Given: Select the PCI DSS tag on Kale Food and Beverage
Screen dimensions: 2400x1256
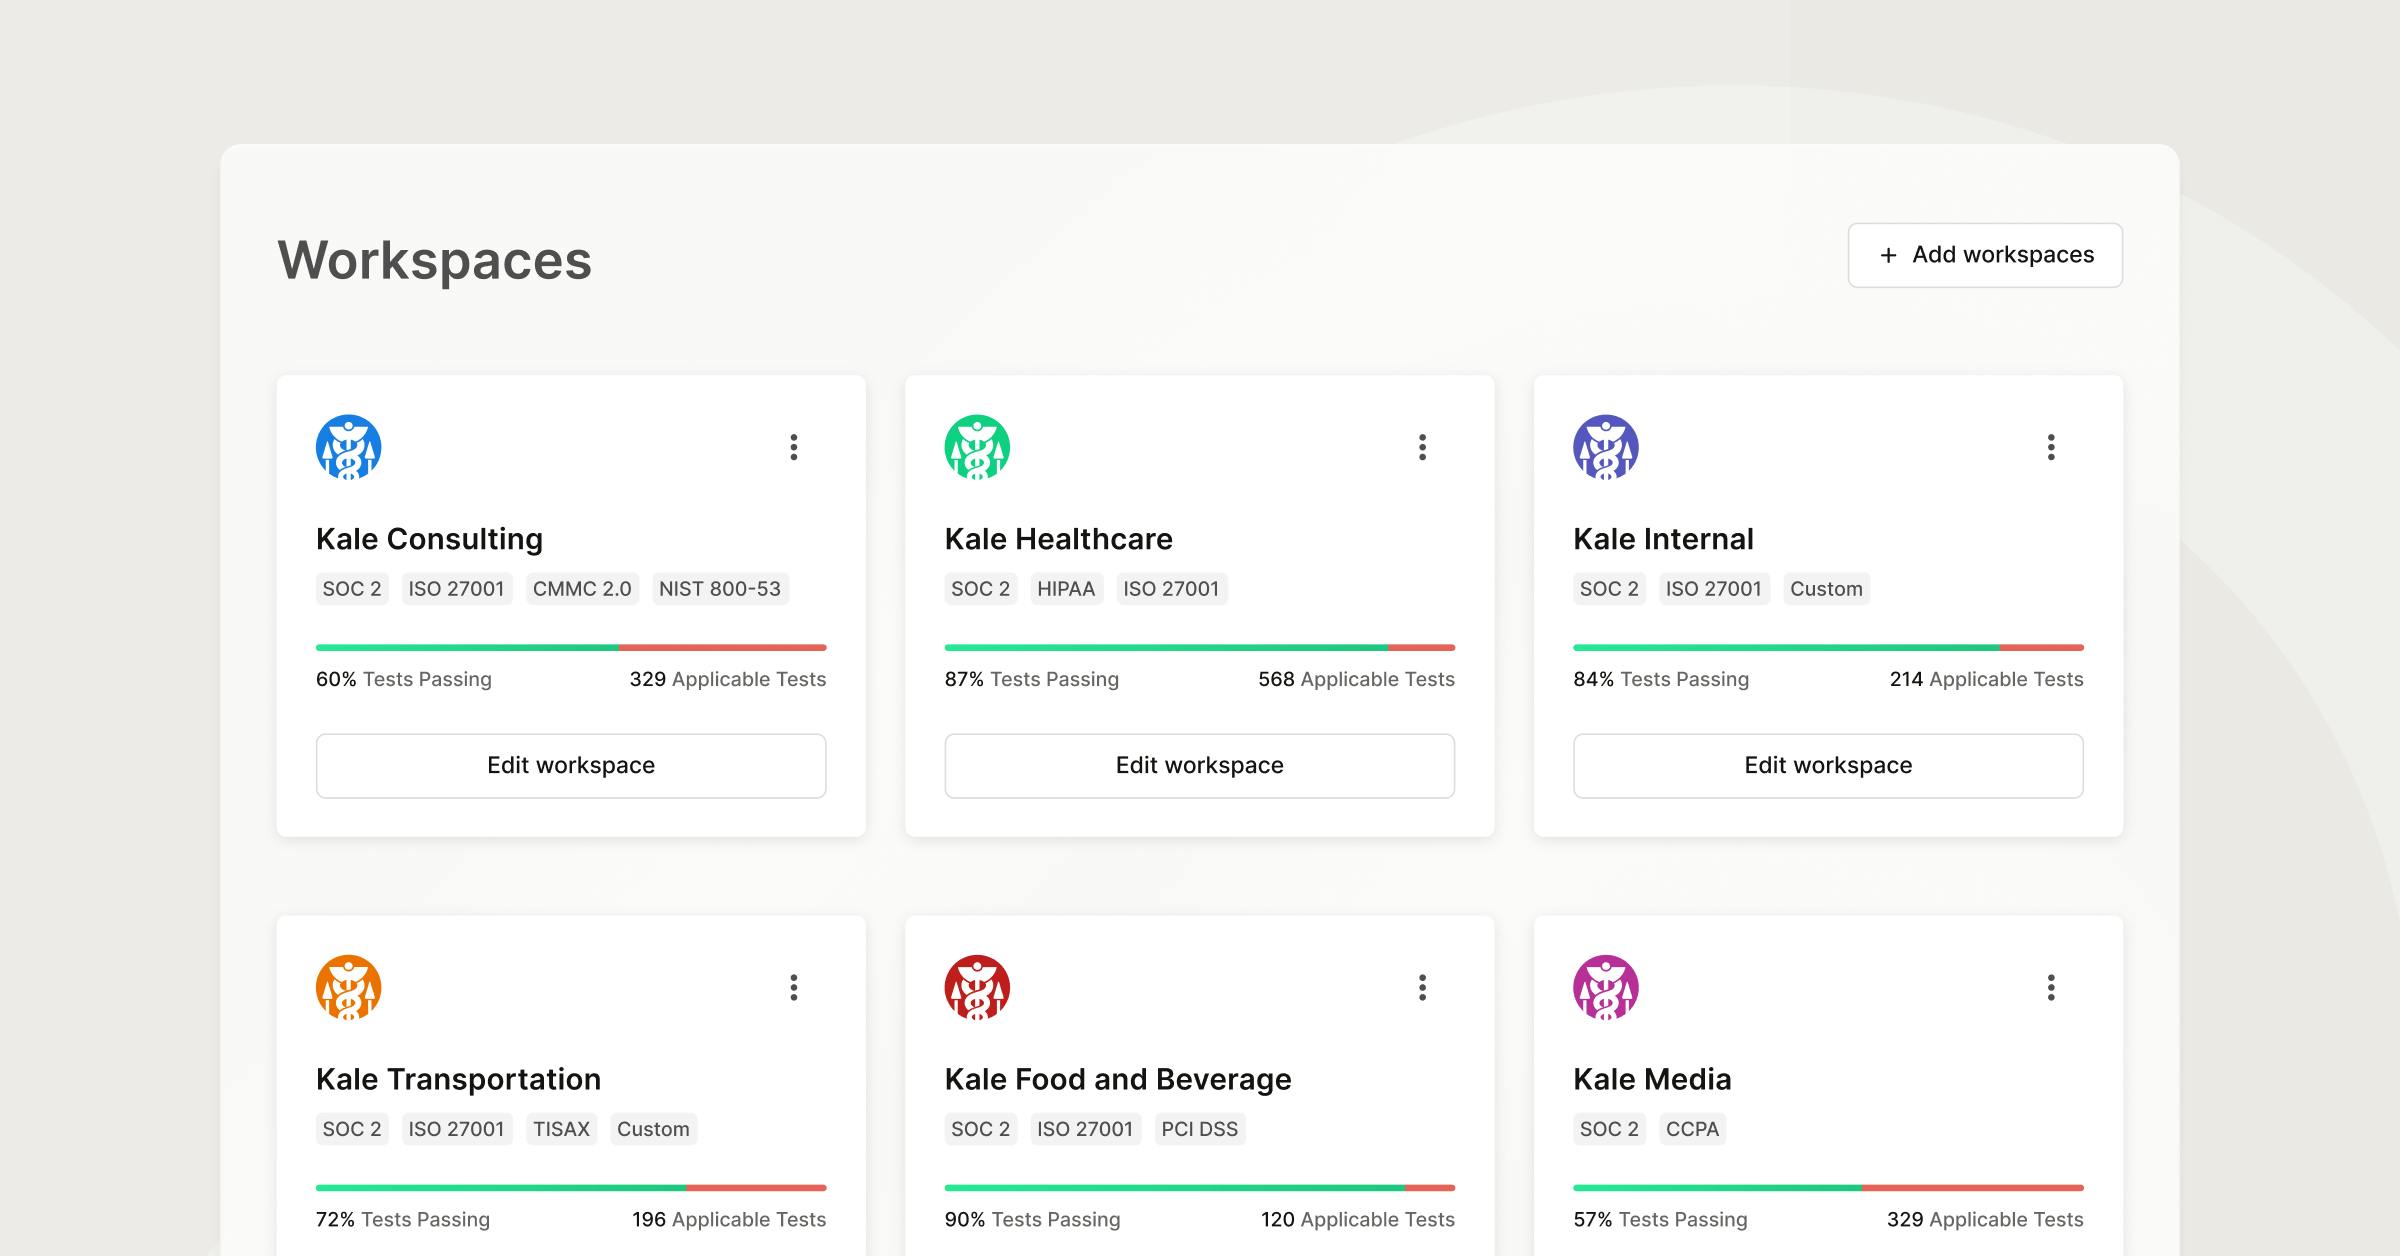Looking at the screenshot, I should [1200, 1129].
